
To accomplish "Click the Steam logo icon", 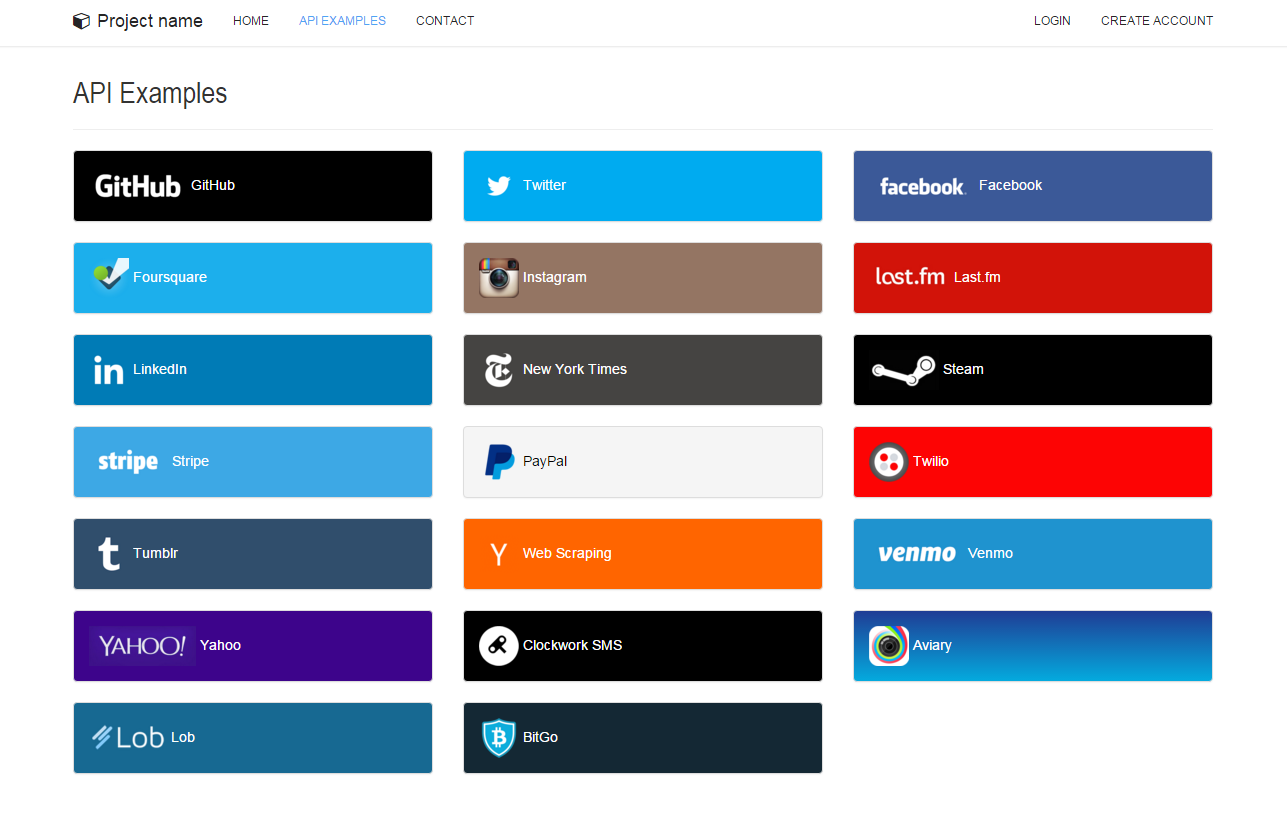I will tap(903, 370).
